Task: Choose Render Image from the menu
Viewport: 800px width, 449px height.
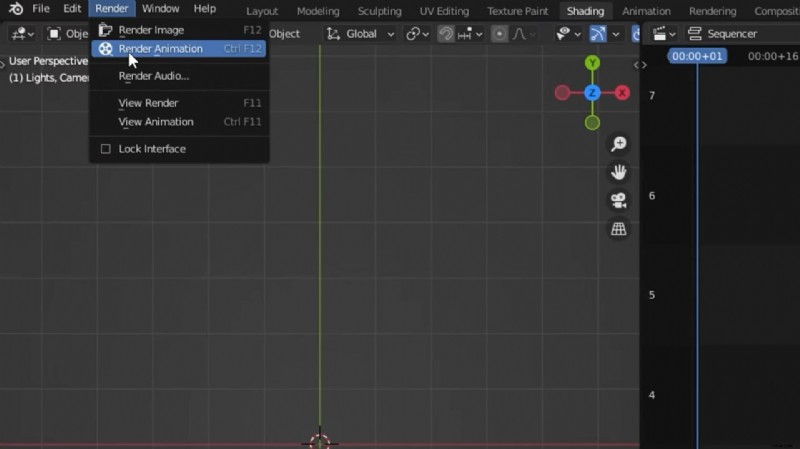Action: [151, 30]
